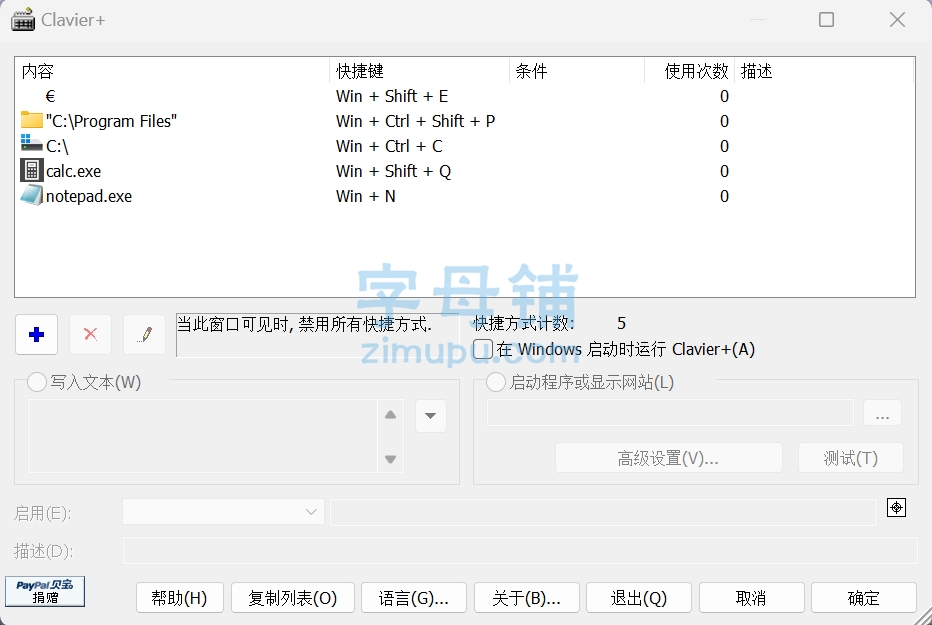Open the 语言(G)... language button

414,598
